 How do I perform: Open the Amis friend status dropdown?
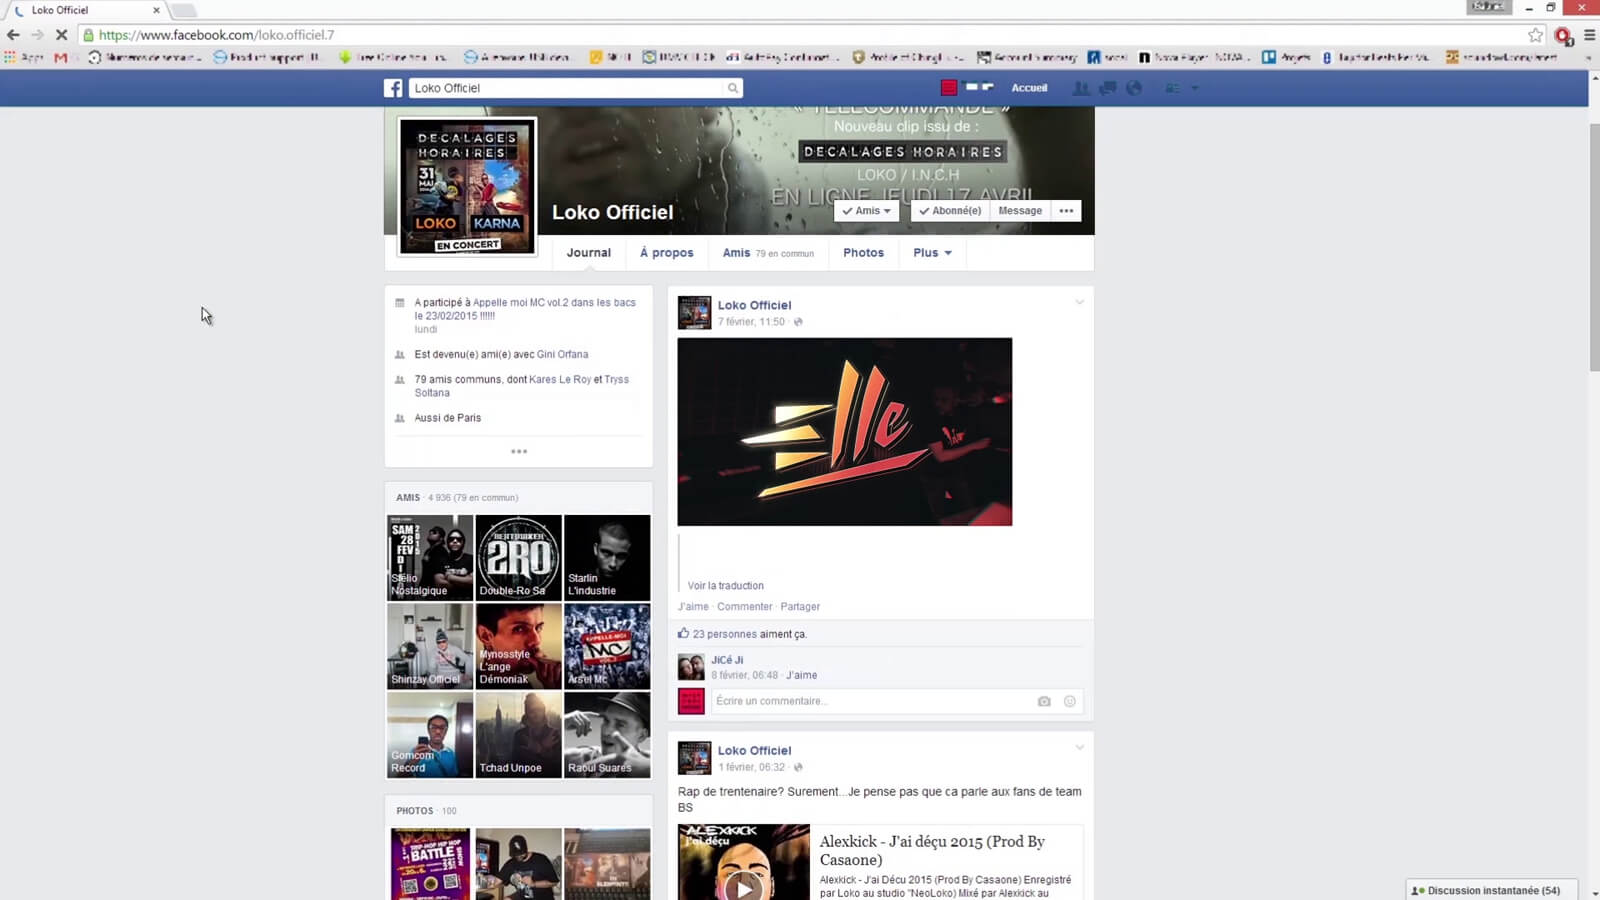coord(866,211)
